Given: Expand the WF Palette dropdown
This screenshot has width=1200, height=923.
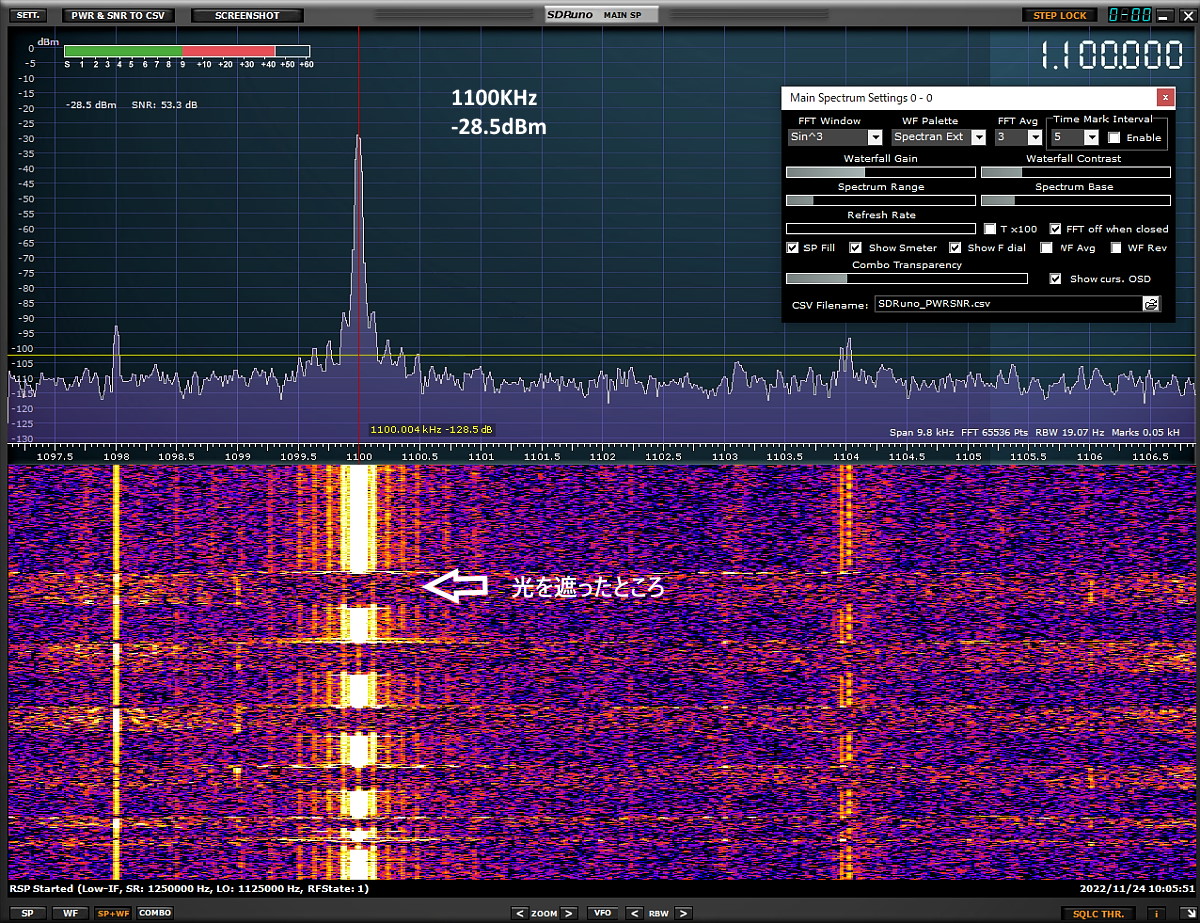Looking at the screenshot, I should tap(979, 137).
